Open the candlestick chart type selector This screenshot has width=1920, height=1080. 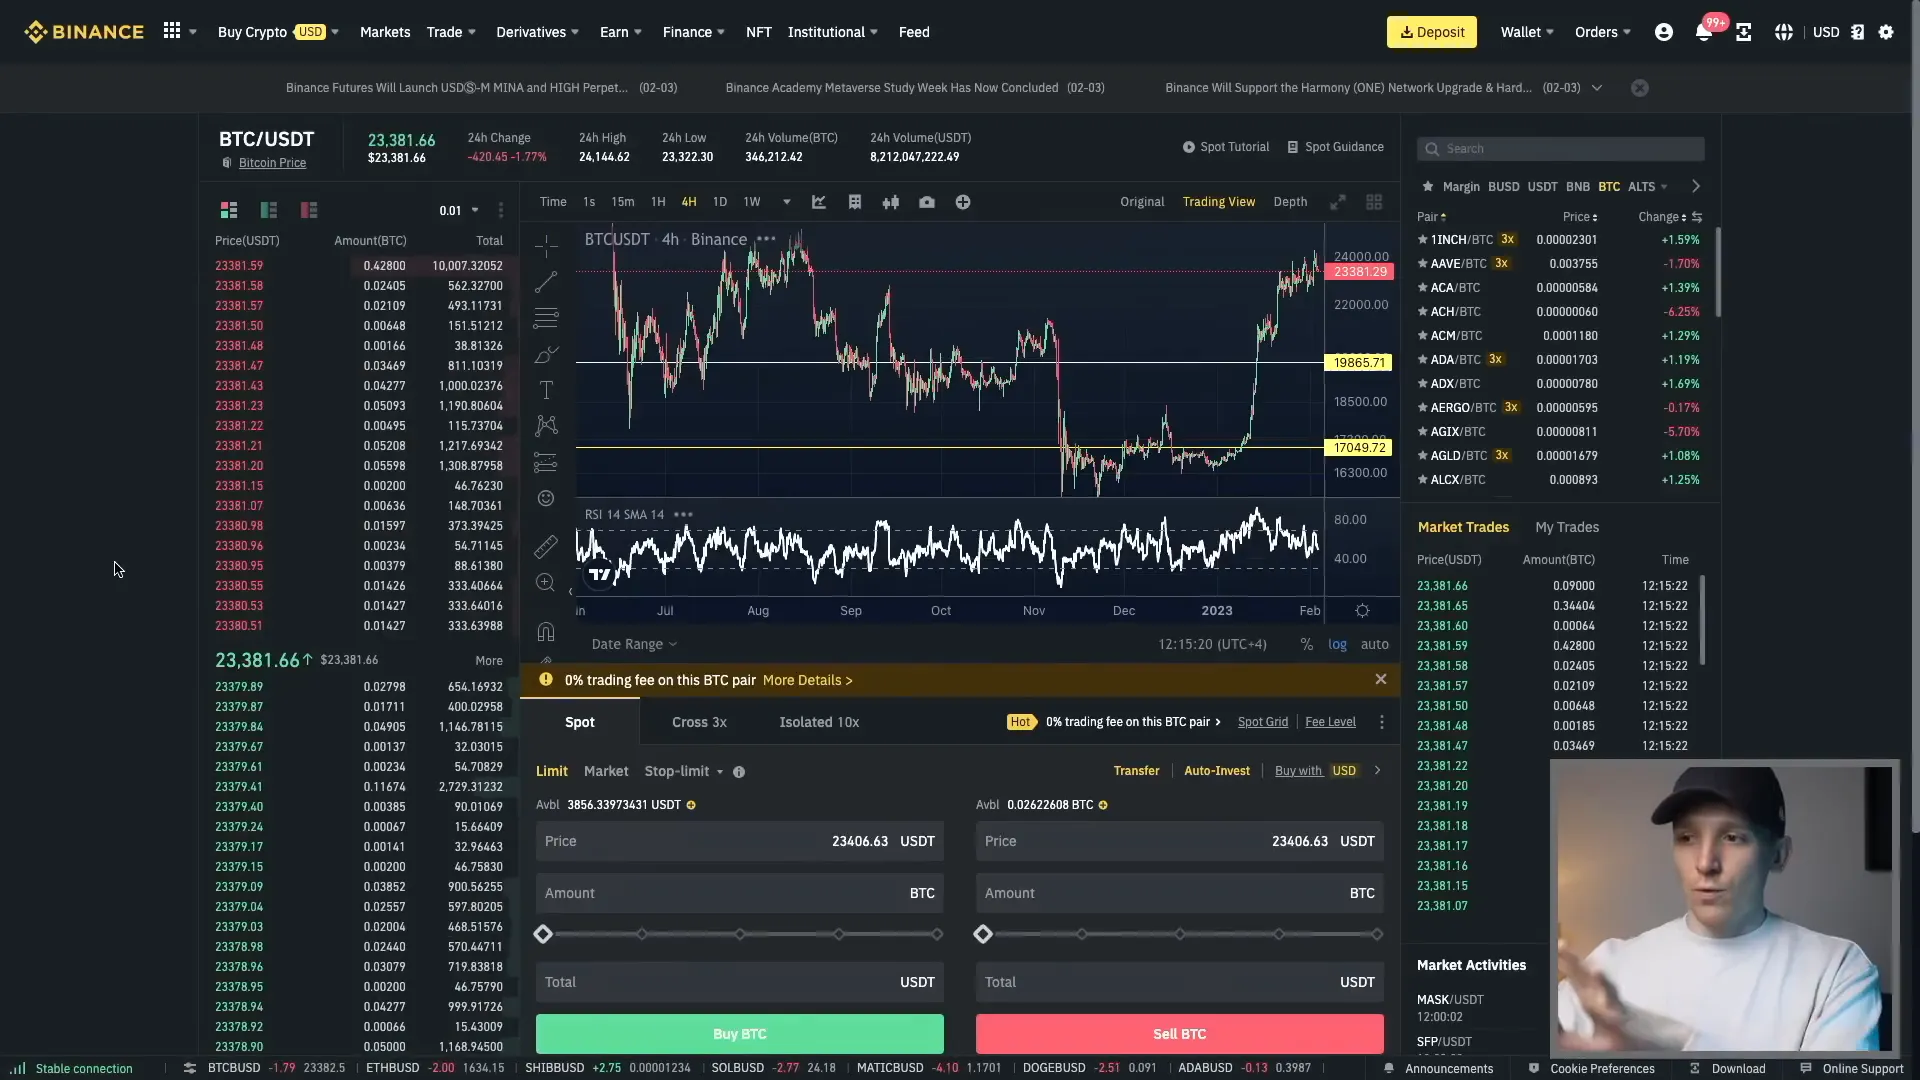pyautogui.click(x=891, y=202)
